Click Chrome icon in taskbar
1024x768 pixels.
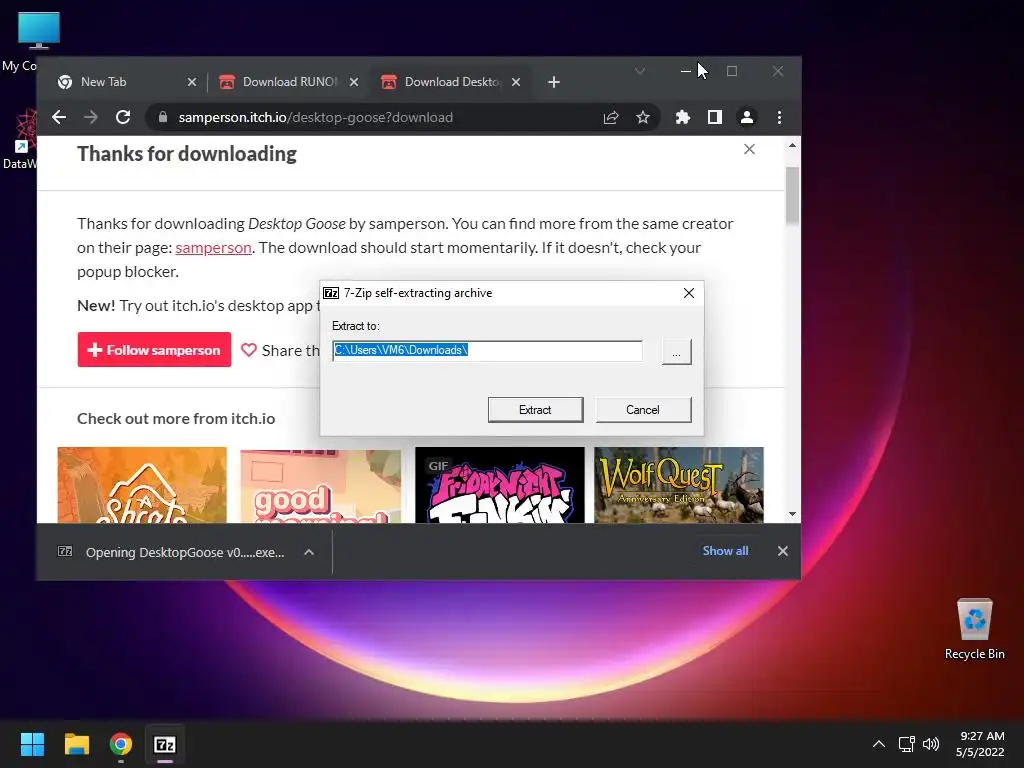tap(121, 744)
